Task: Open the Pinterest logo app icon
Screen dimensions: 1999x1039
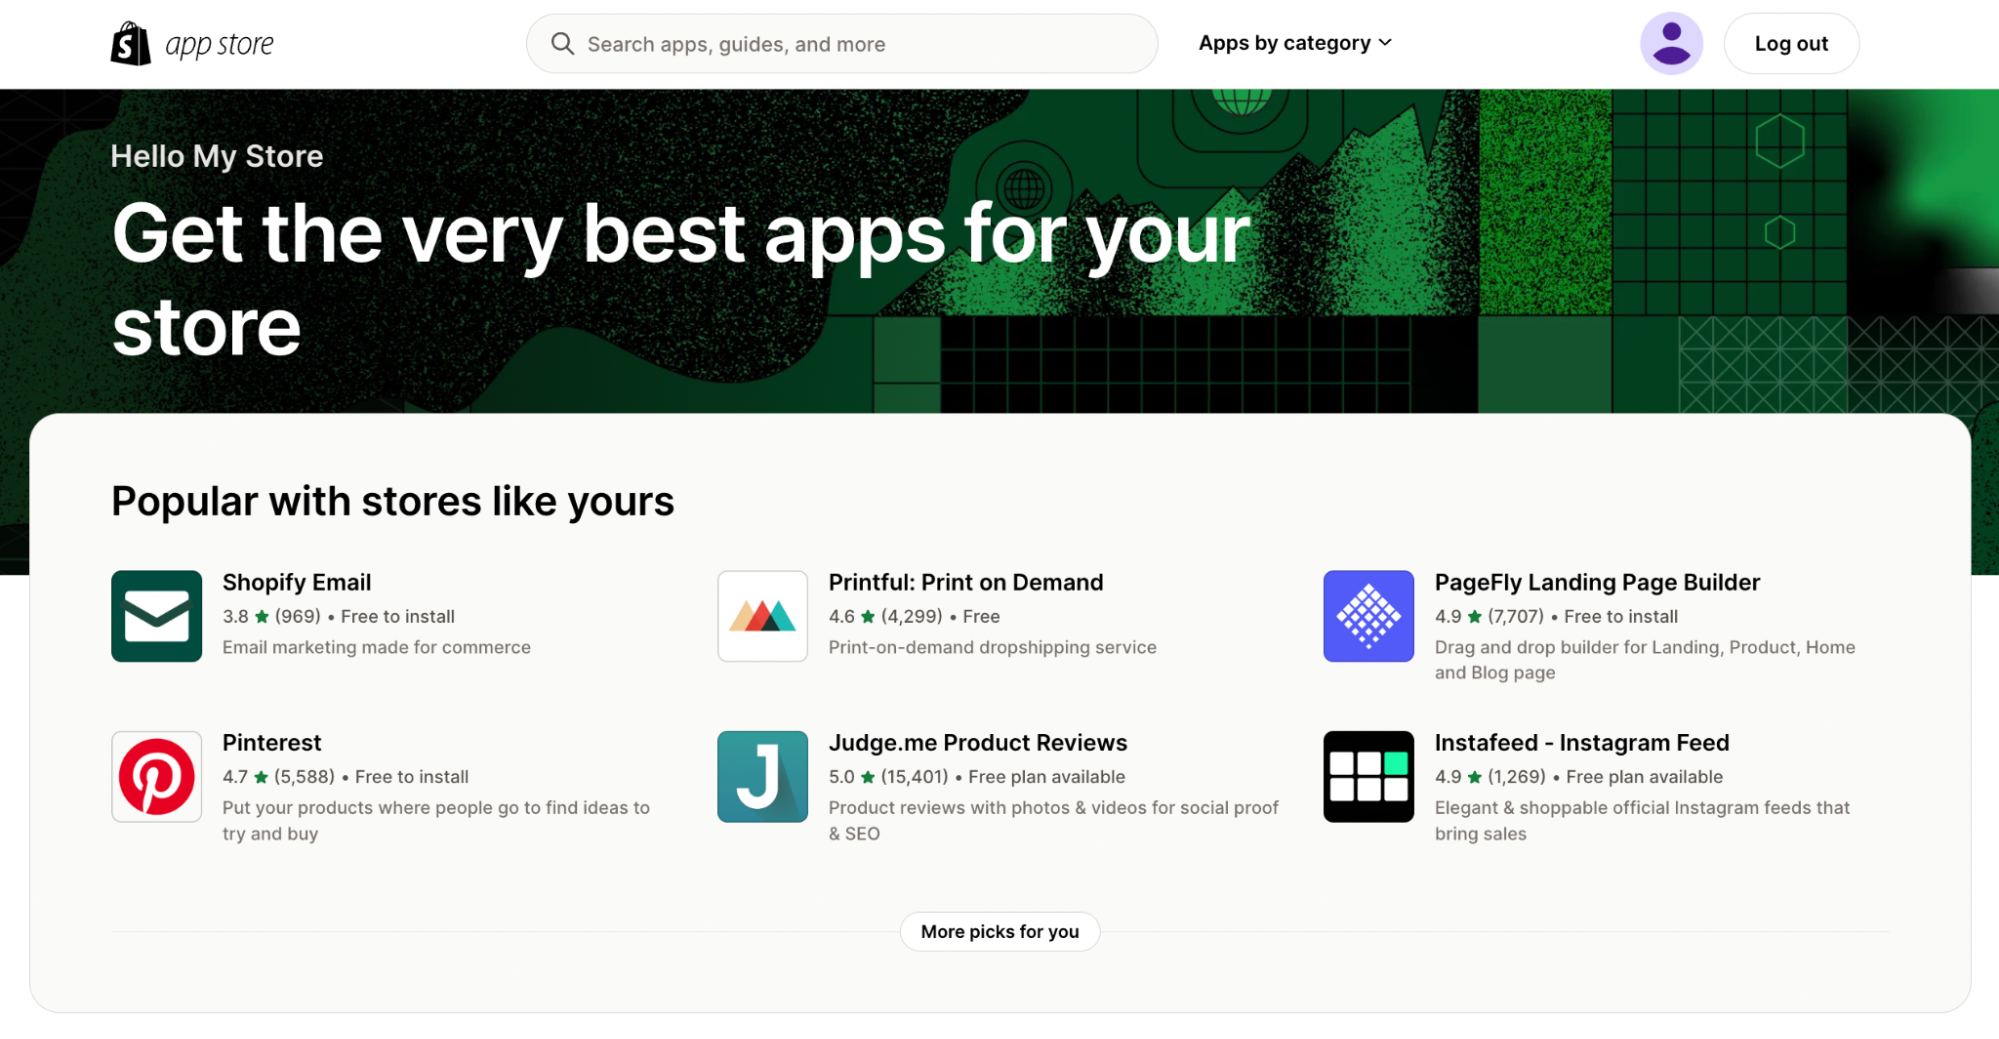Action: pos(157,776)
